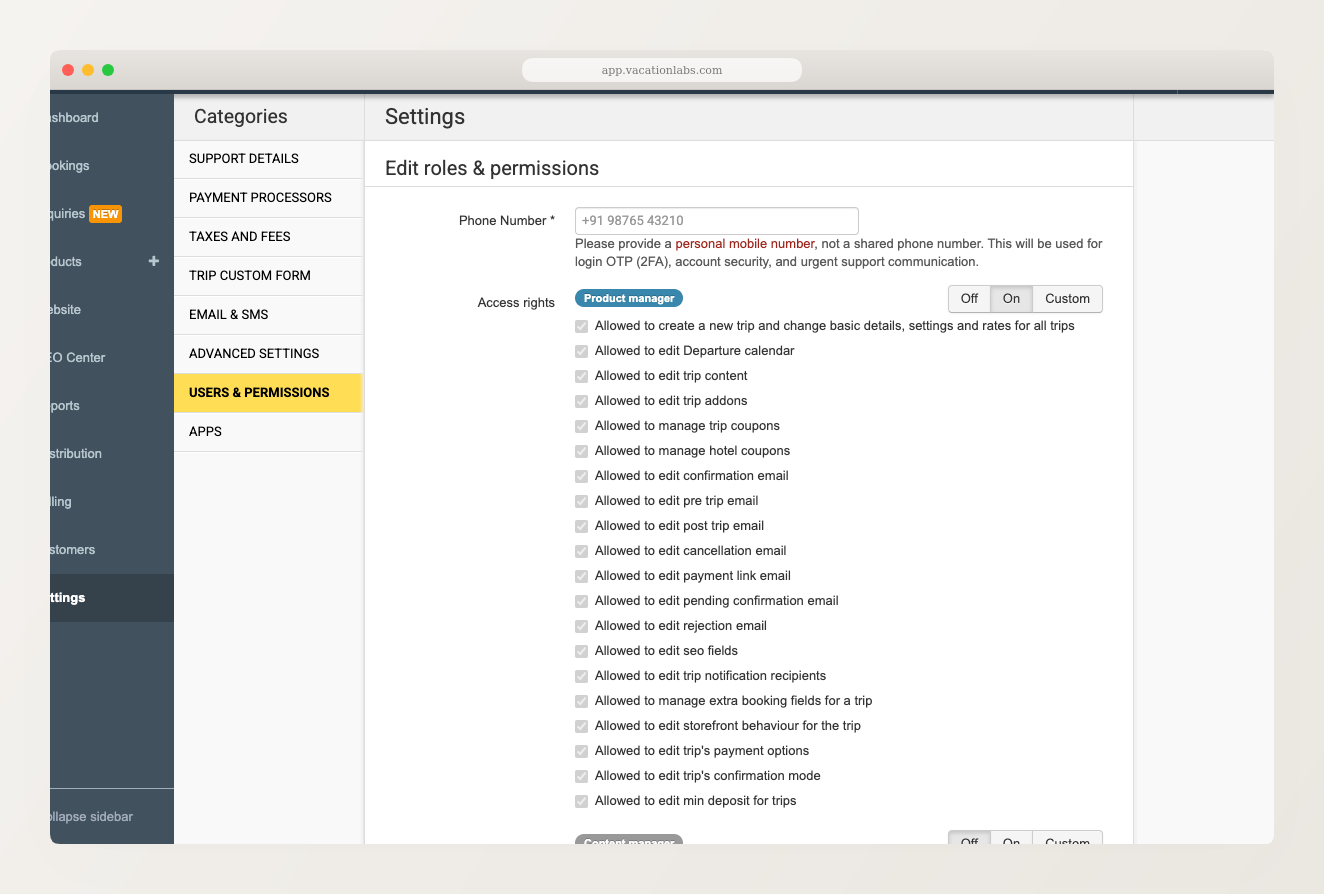
Task: Check Allowed to edit Departure calendar
Action: pos(581,351)
